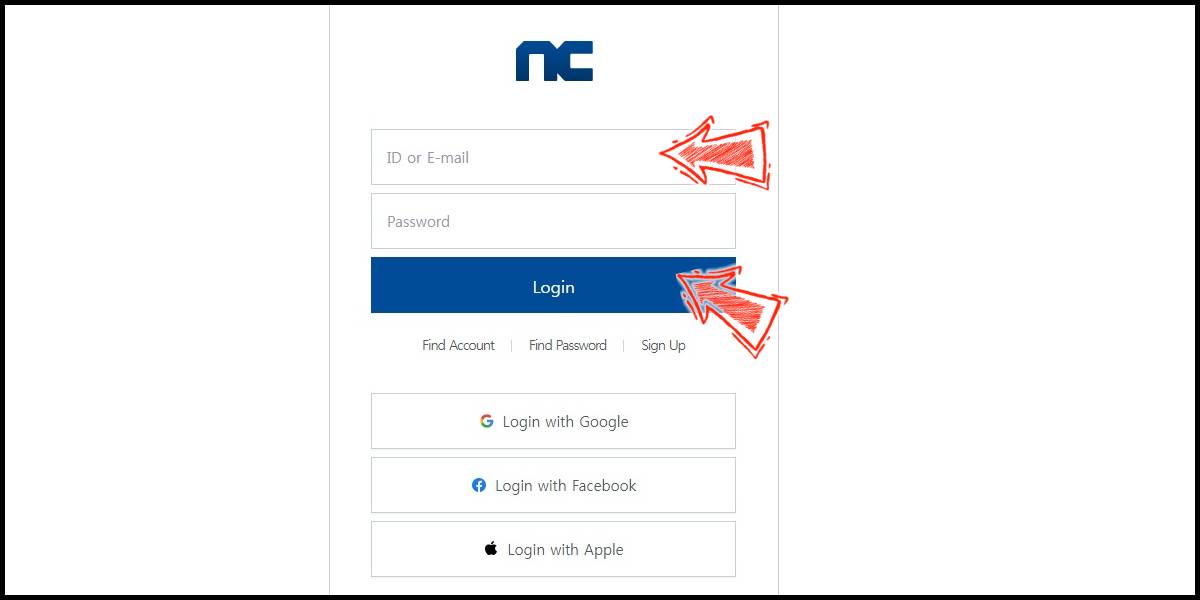Focus the ID or E-mail input field
The image size is (1200, 600).
pyautogui.click(x=553, y=157)
